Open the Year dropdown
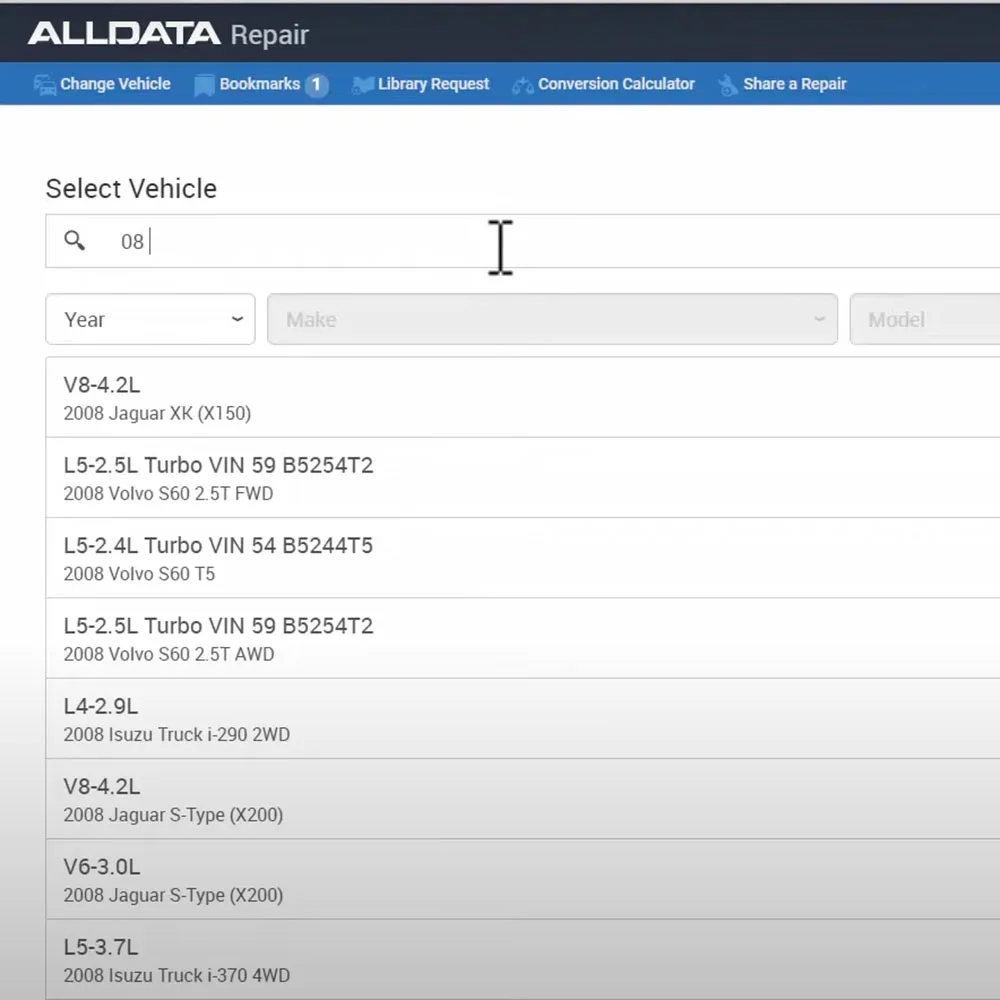Screen dimensions: 1000x1000 point(150,319)
